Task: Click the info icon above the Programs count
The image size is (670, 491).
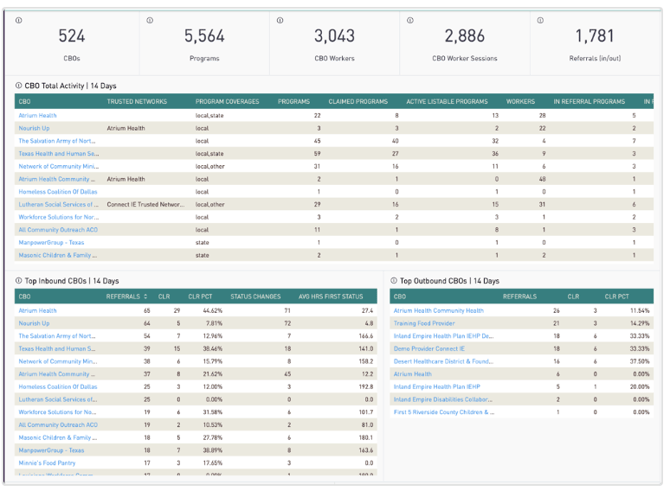Action: pos(150,20)
